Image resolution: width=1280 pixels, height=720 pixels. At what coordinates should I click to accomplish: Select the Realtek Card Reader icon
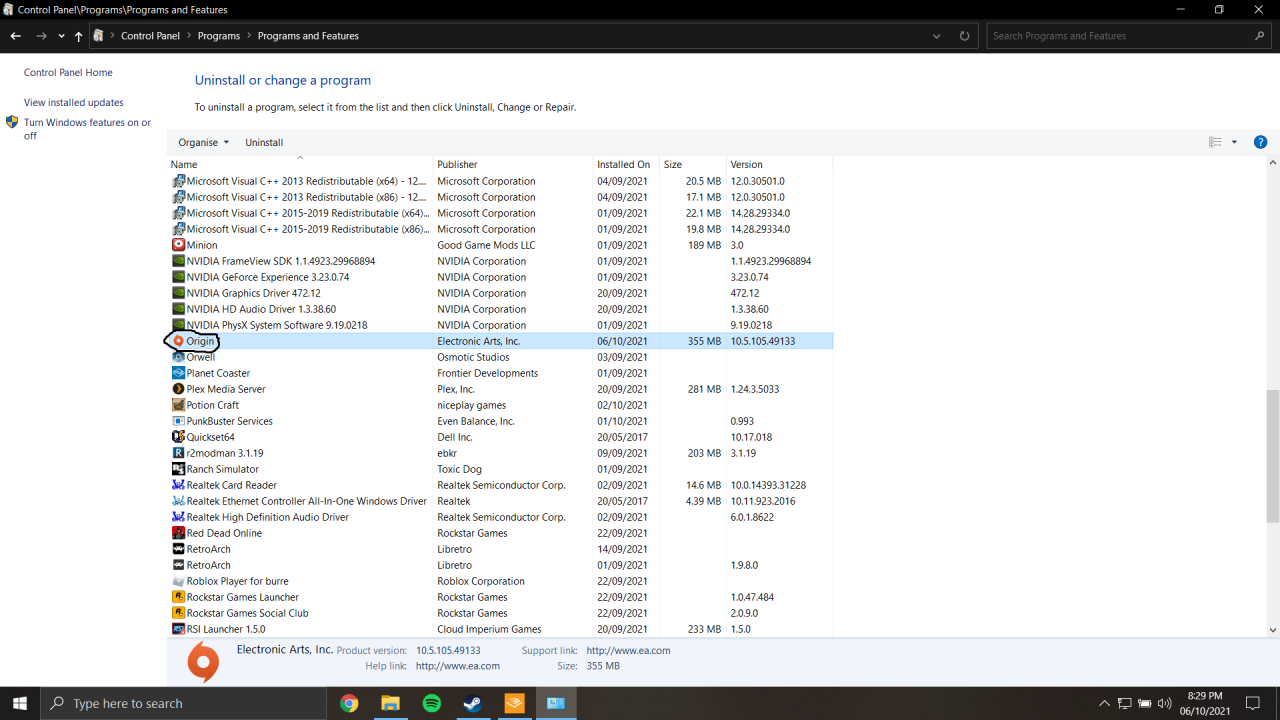178,485
